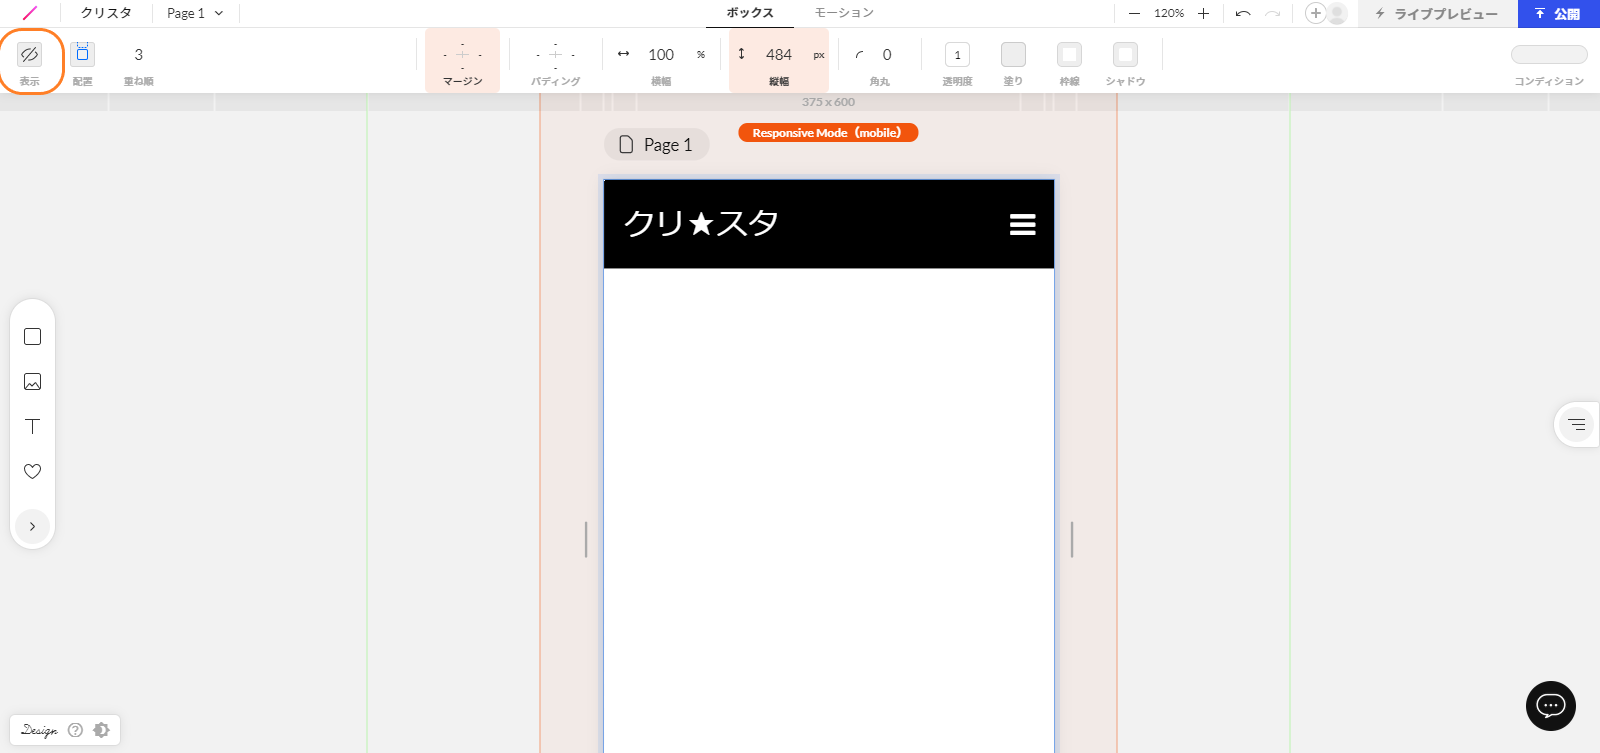Select the box tool in sidebar
Viewport: 1600px width, 753px height.
point(32,337)
